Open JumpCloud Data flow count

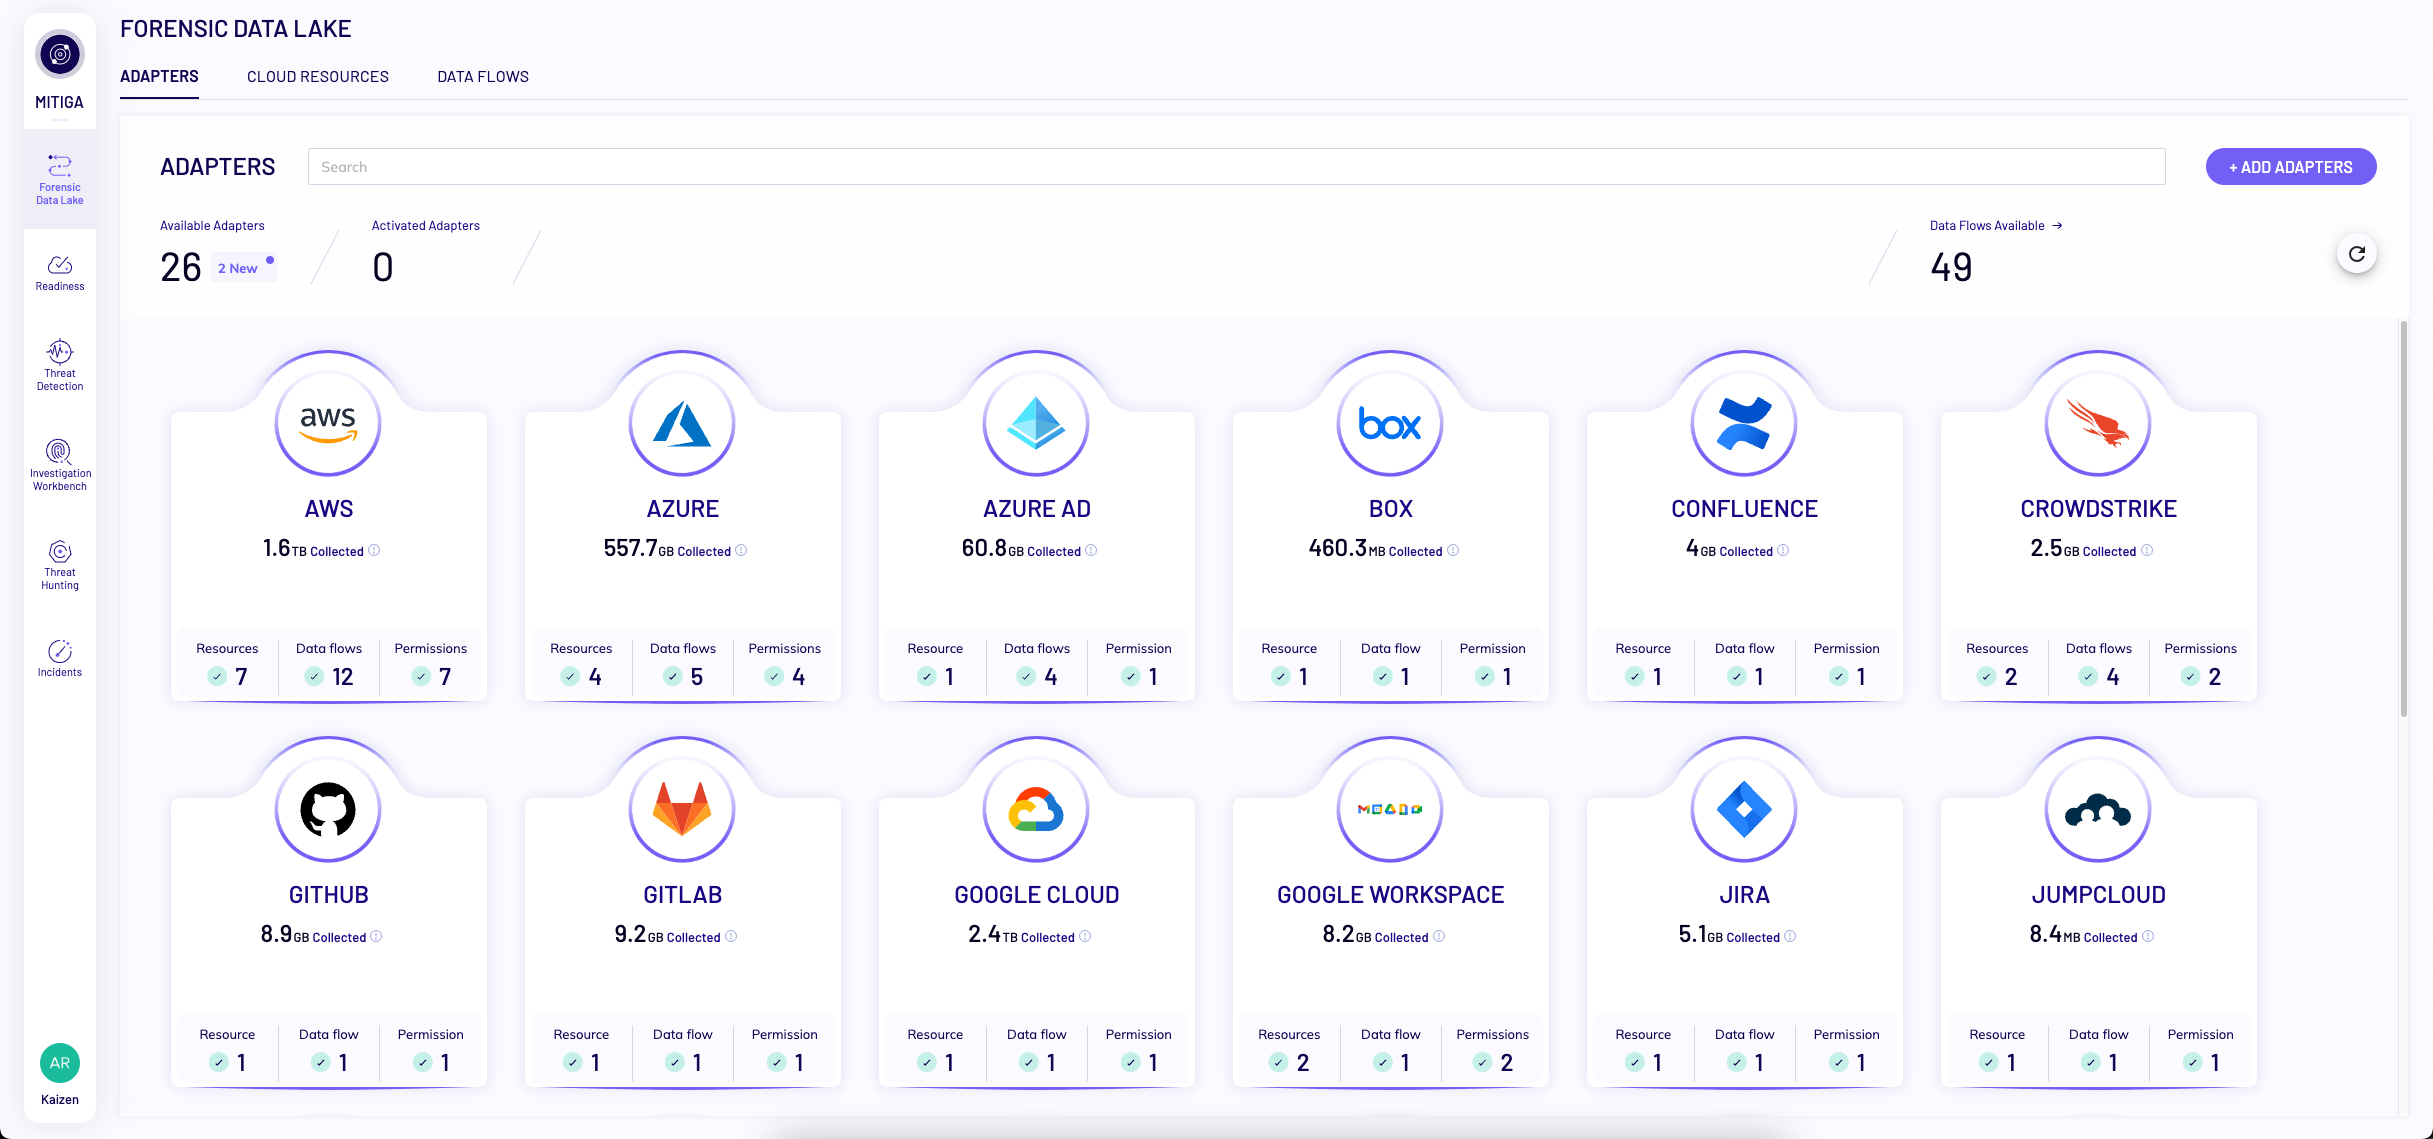tap(2099, 1050)
